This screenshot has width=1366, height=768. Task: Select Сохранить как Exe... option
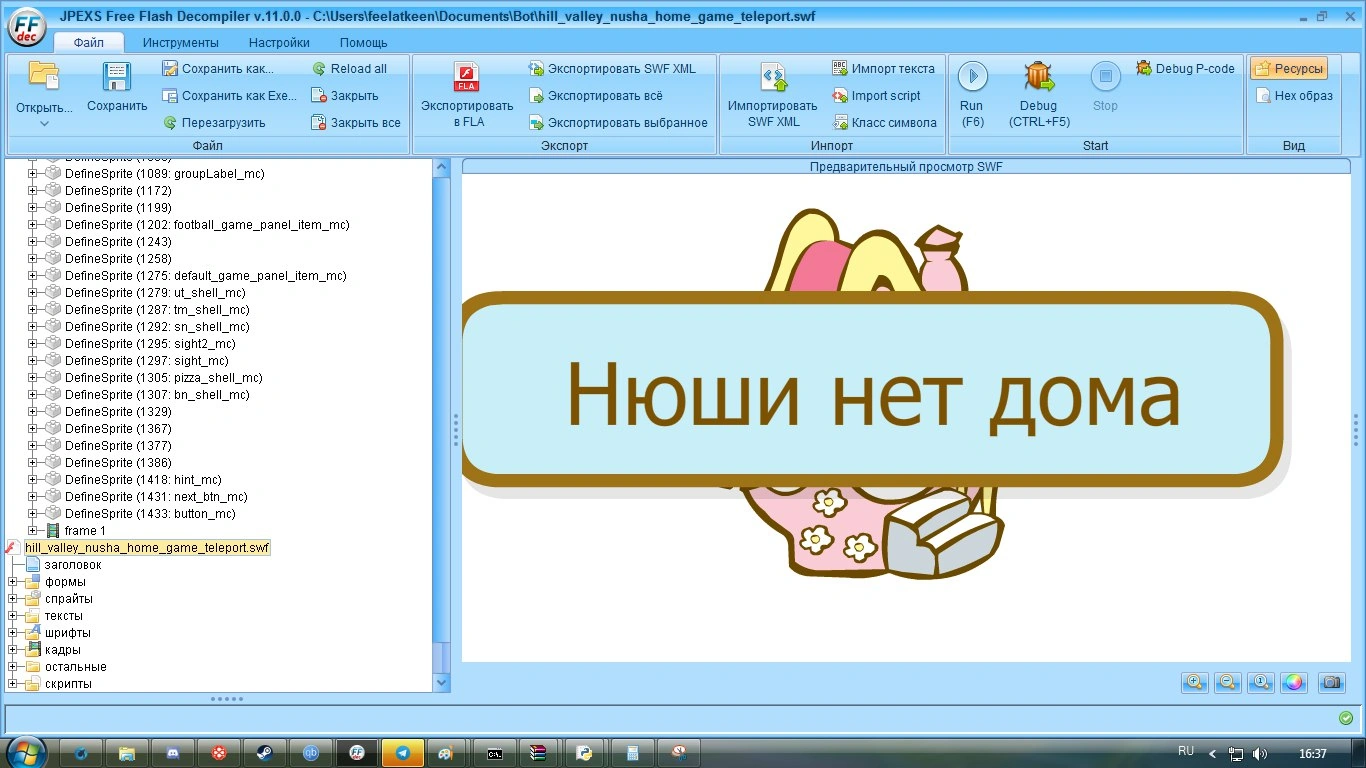point(229,96)
